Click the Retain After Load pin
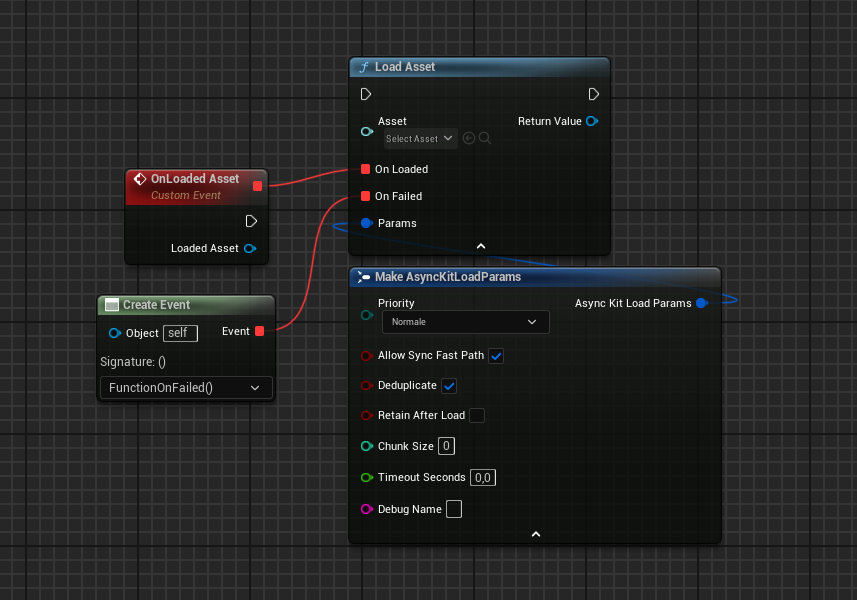857x600 pixels. [x=367, y=415]
